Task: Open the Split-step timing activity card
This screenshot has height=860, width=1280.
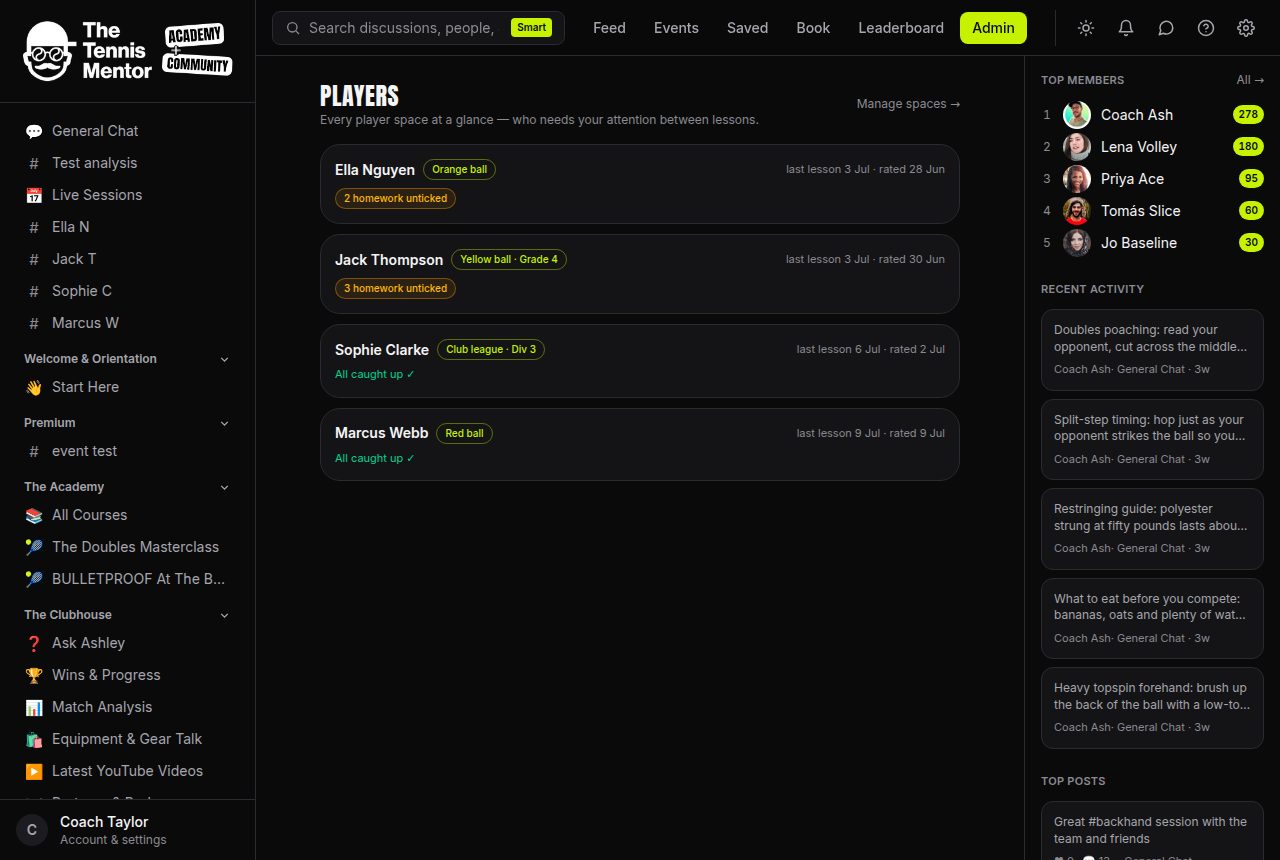Action: pyautogui.click(x=1152, y=439)
